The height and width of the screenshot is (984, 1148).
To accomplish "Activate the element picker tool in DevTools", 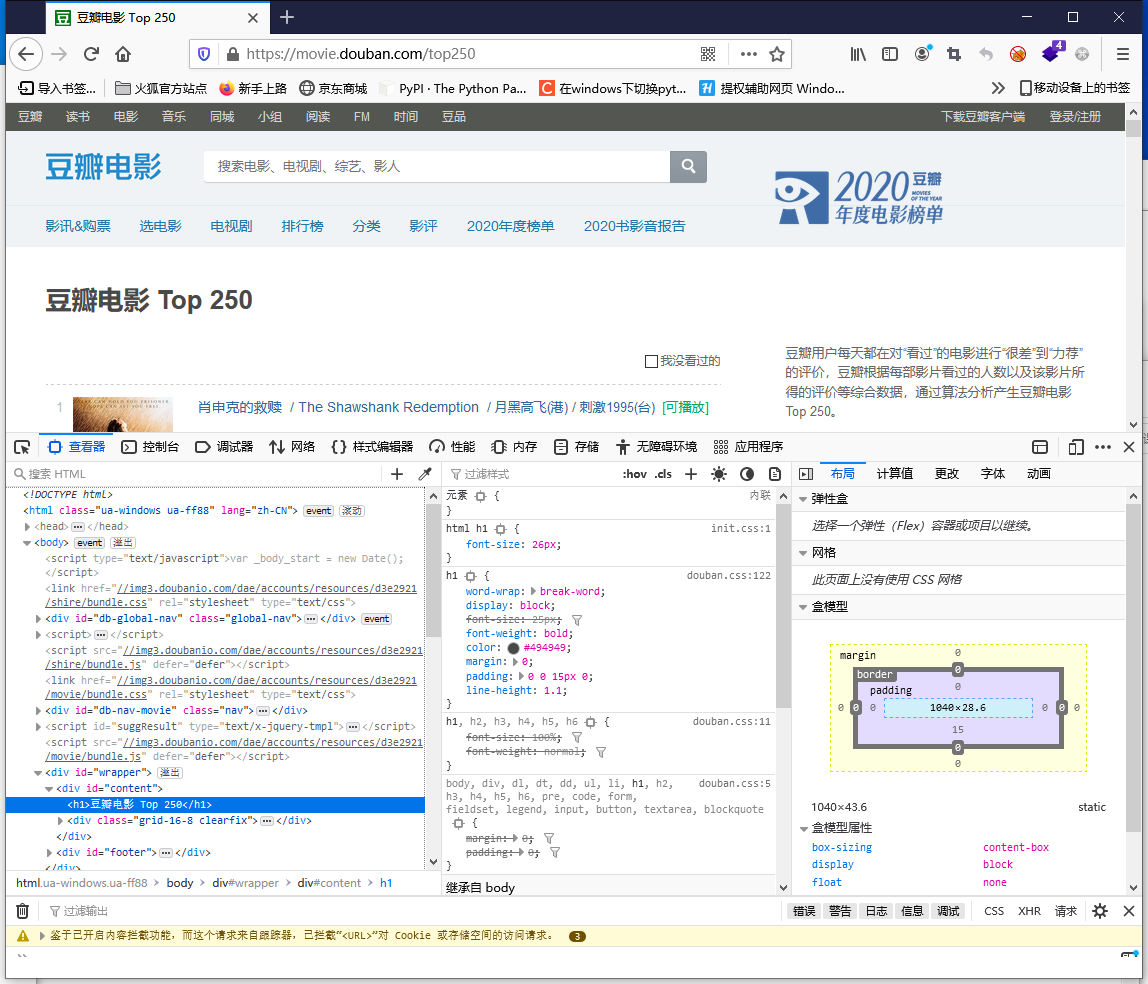I will [x=21, y=447].
